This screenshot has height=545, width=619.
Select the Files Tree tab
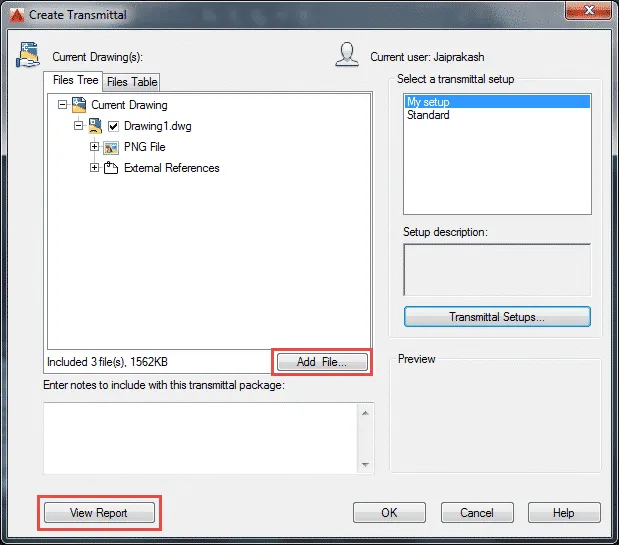[75, 80]
